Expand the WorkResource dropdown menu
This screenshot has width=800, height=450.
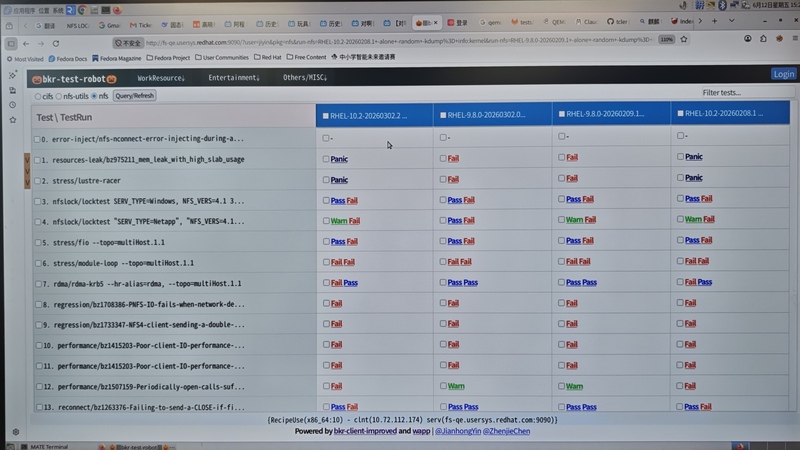[x=161, y=78]
